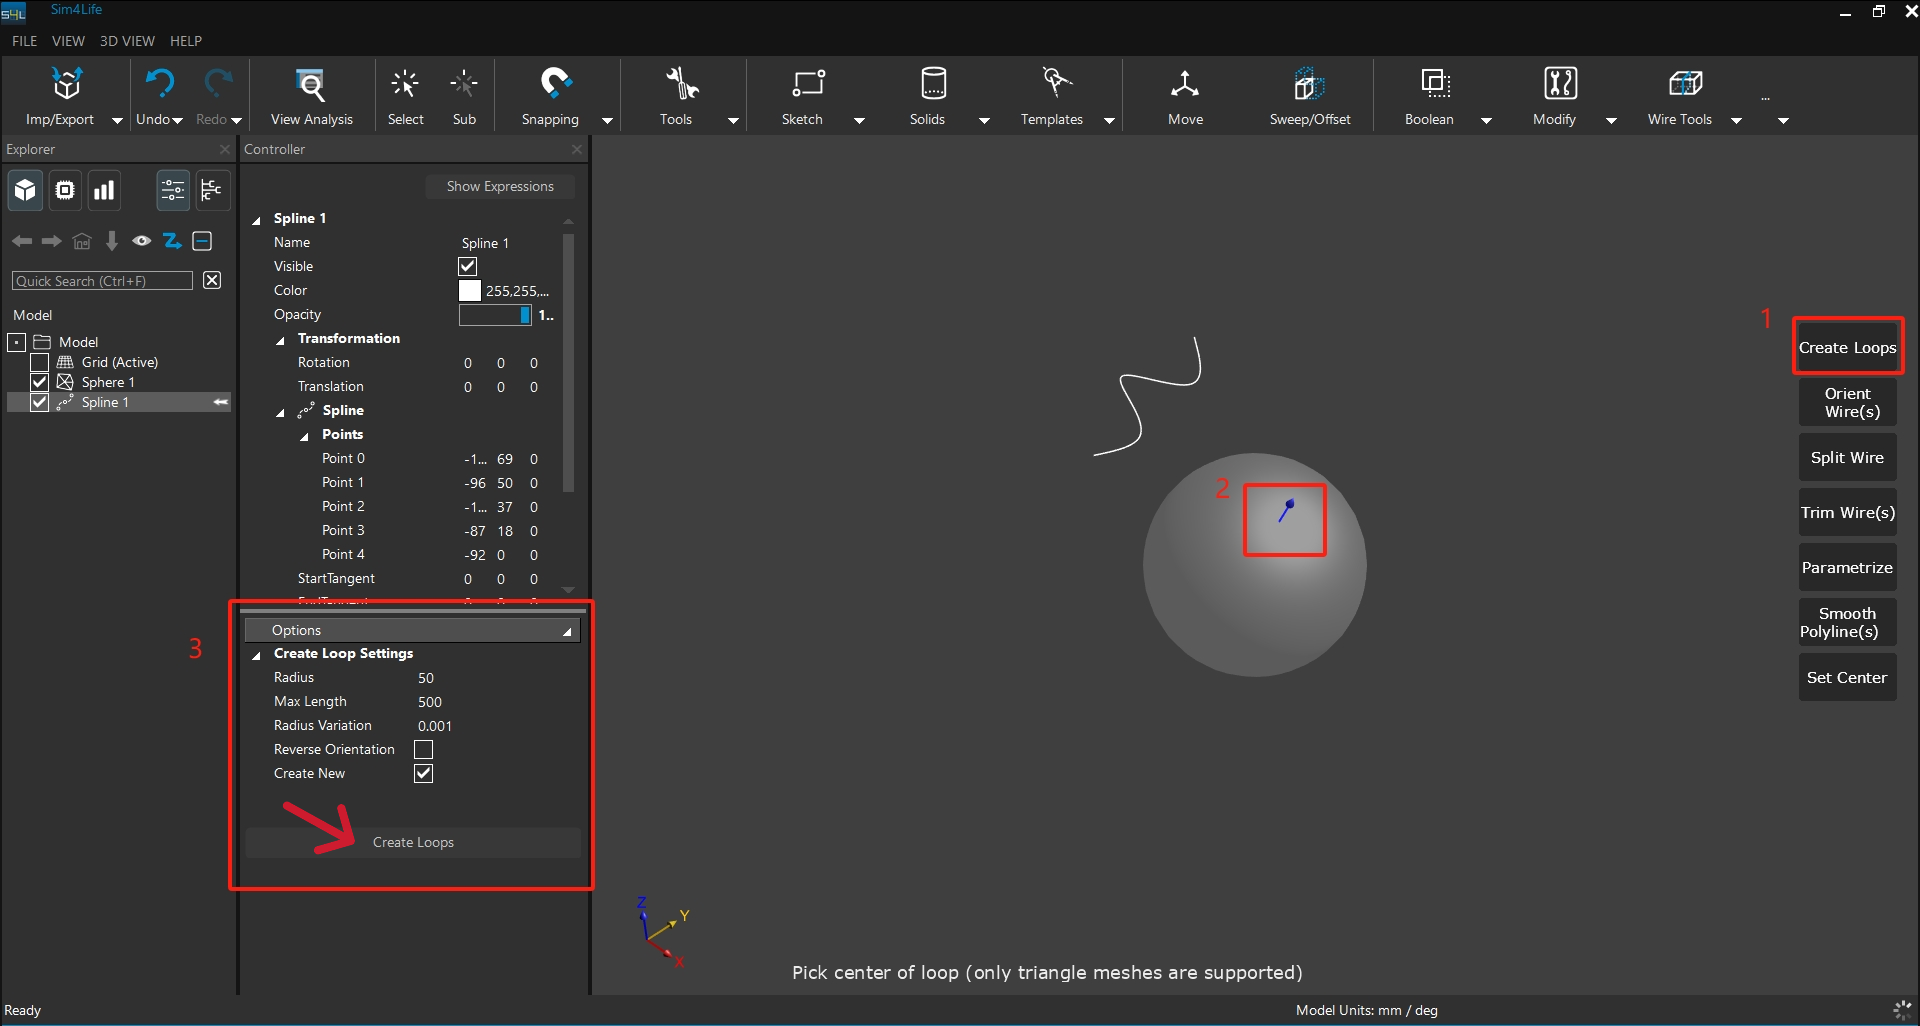Screen dimensions: 1920x1026
Task: Activate the Snapping magnet icon
Action: pos(554,84)
